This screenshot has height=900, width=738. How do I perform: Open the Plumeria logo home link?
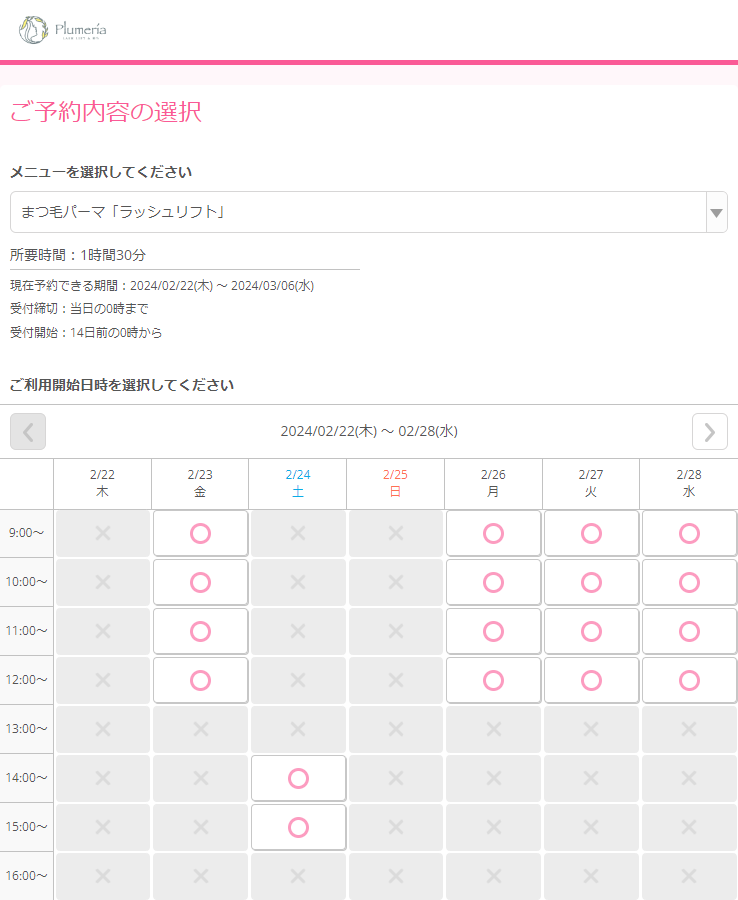[x=63, y=30]
